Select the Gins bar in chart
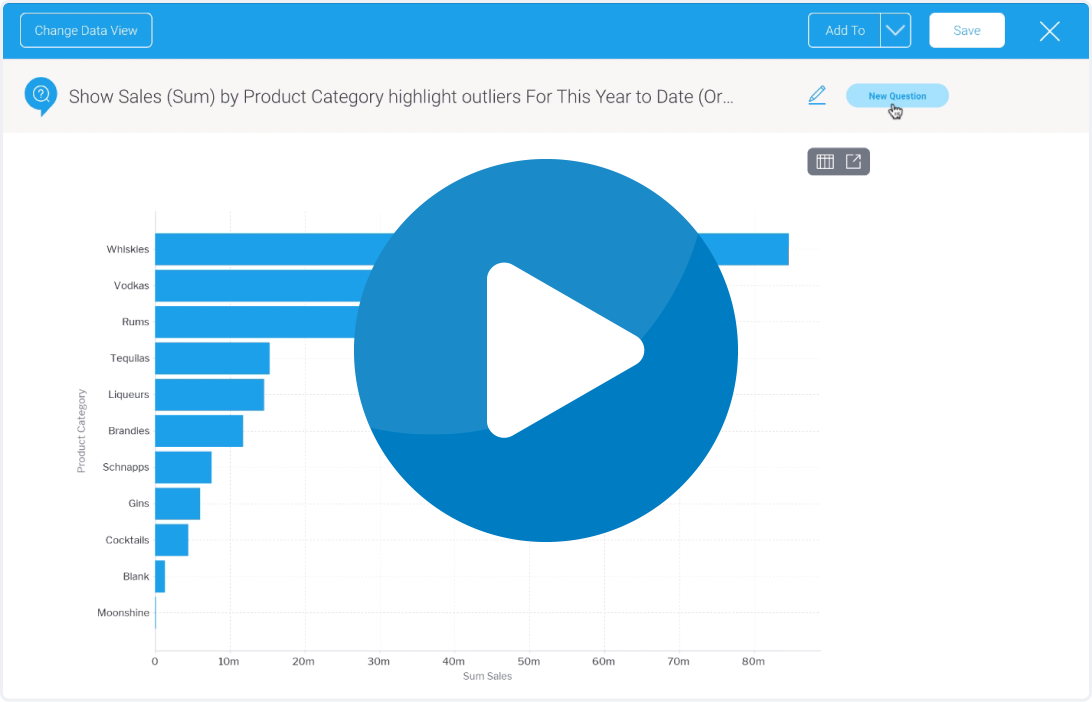The height and width of the screenshot is (702, 1092). [178, 504]
